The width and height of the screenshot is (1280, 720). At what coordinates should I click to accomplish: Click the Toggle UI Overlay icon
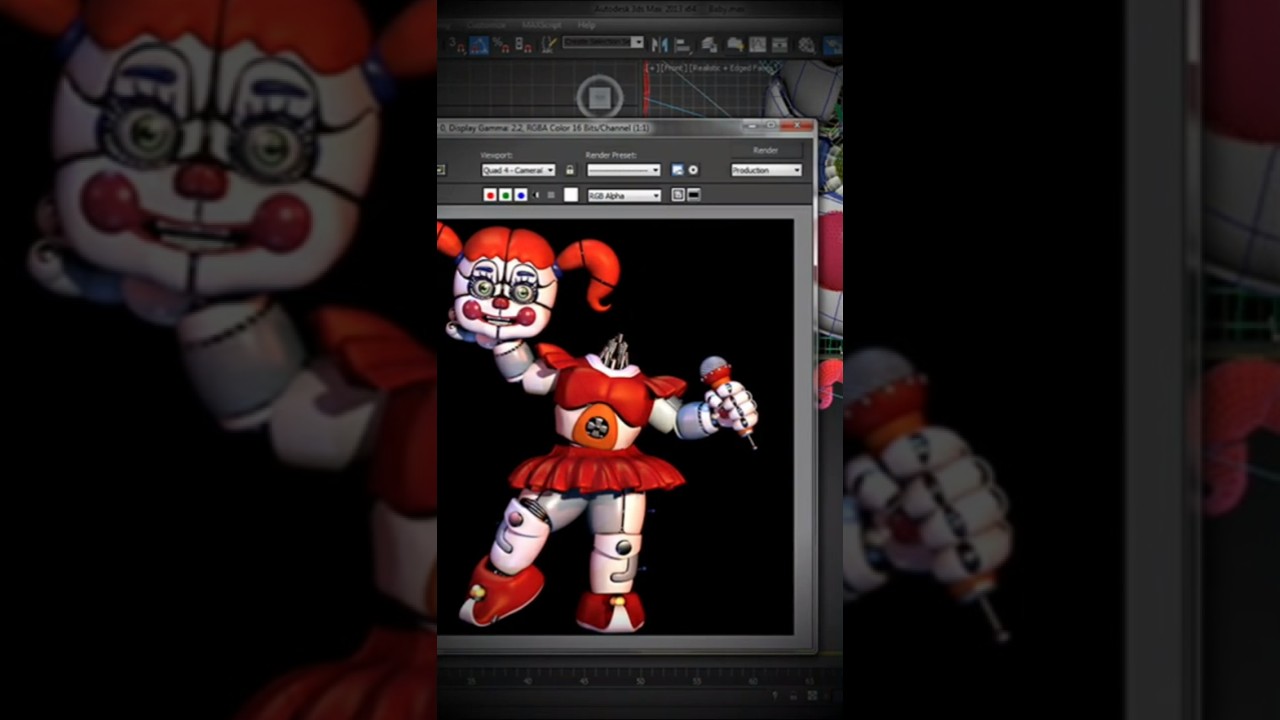tap(678, 195)
